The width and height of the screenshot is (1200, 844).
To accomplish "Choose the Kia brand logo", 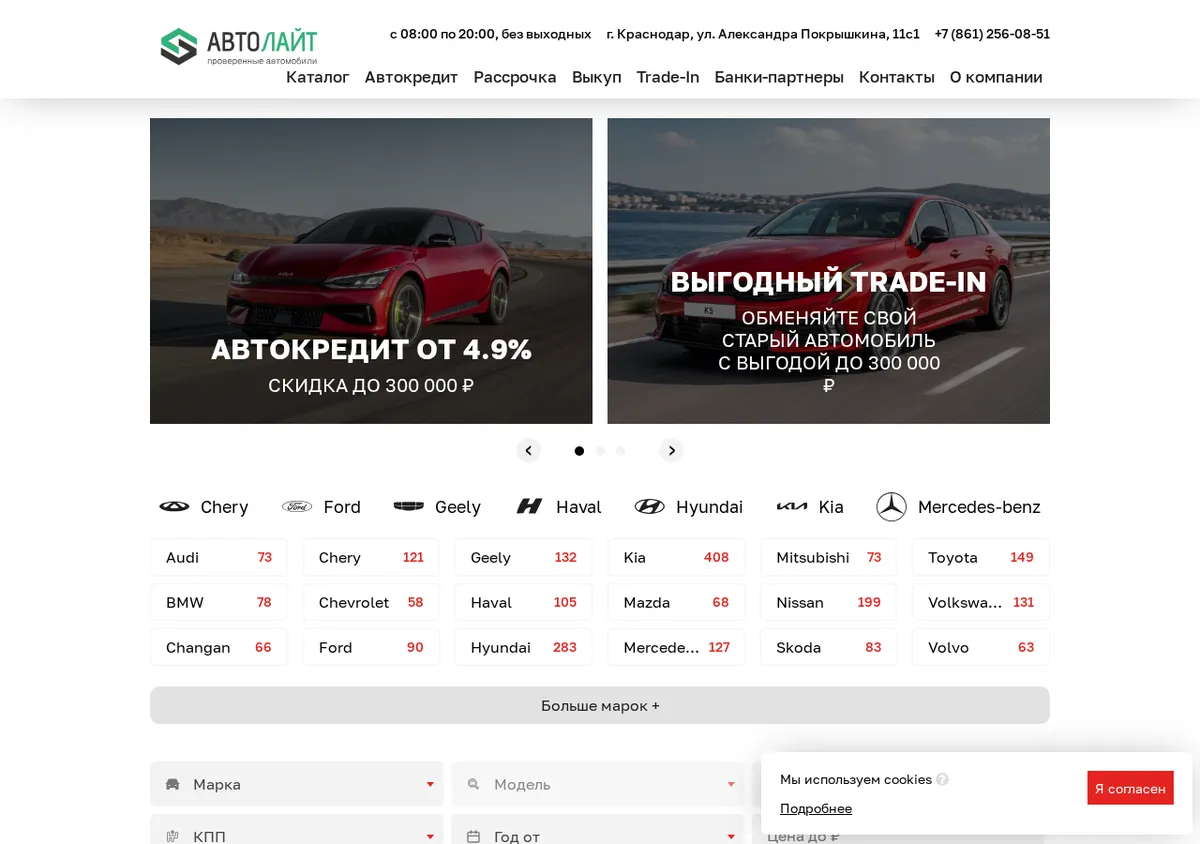I will [x=792, y=507].
